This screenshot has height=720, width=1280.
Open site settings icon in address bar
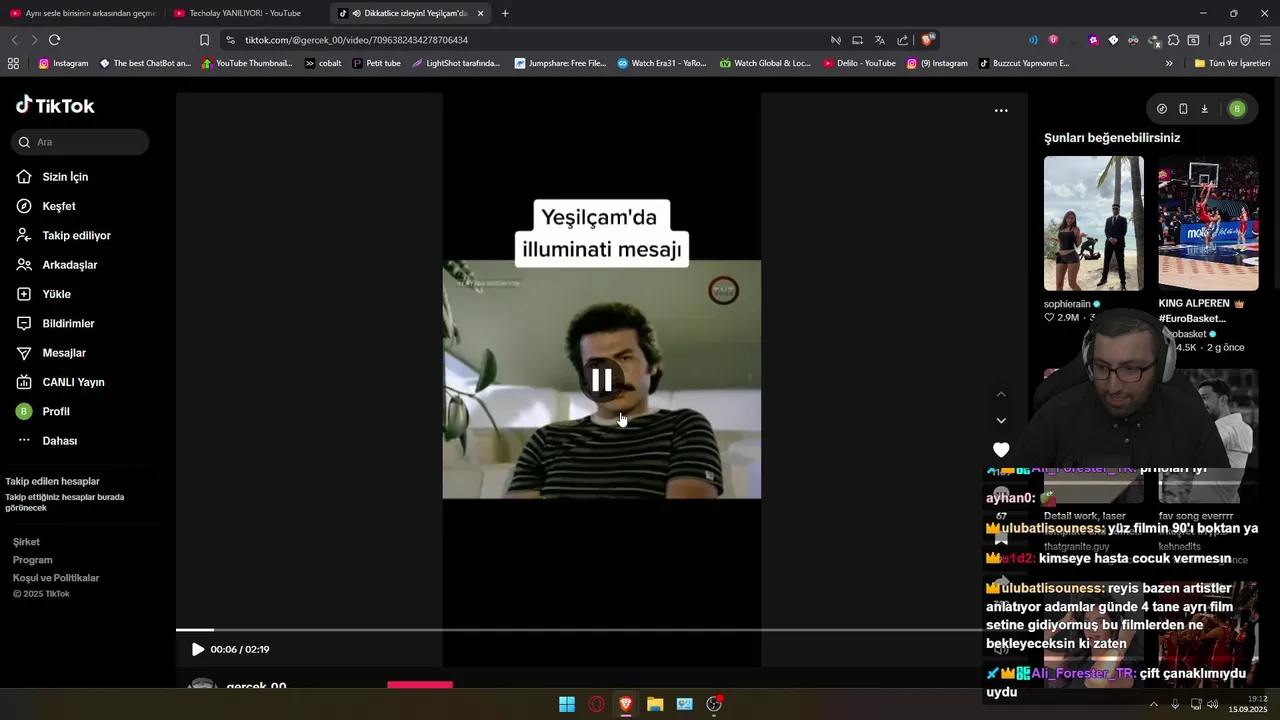point(231,40)
